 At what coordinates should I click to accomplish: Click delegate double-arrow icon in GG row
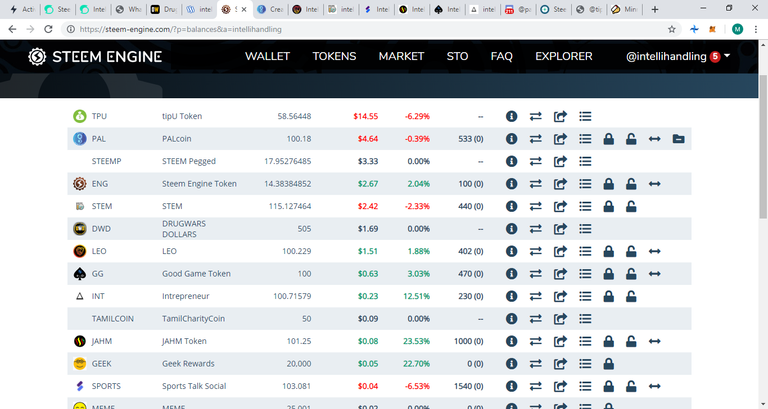[x=654, y=274]
